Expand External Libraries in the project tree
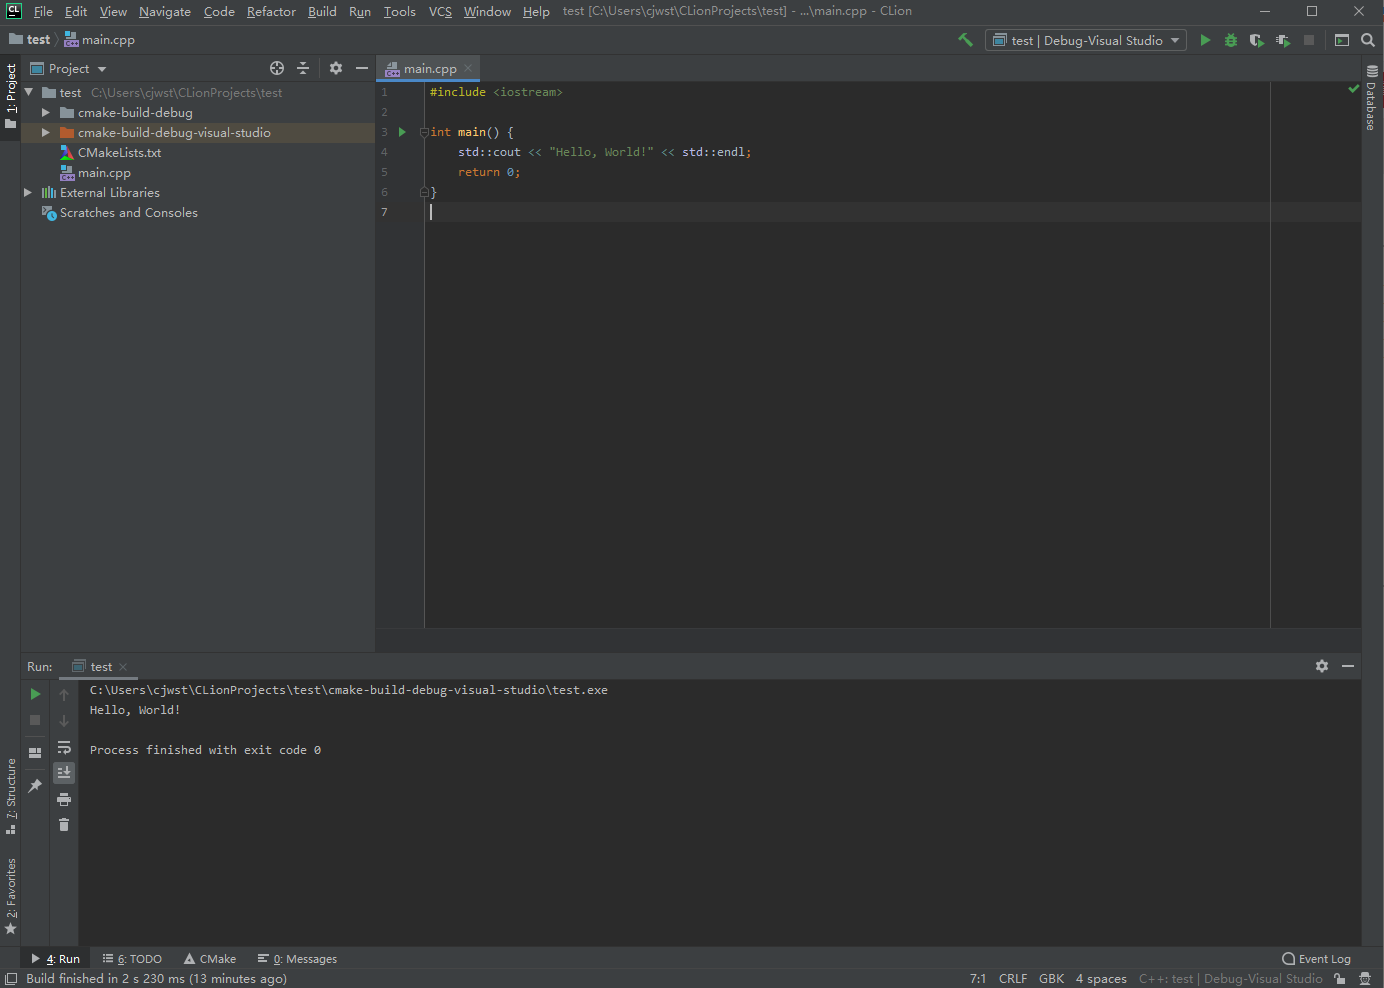This screenshot has height=988, width=1384. 27,192
